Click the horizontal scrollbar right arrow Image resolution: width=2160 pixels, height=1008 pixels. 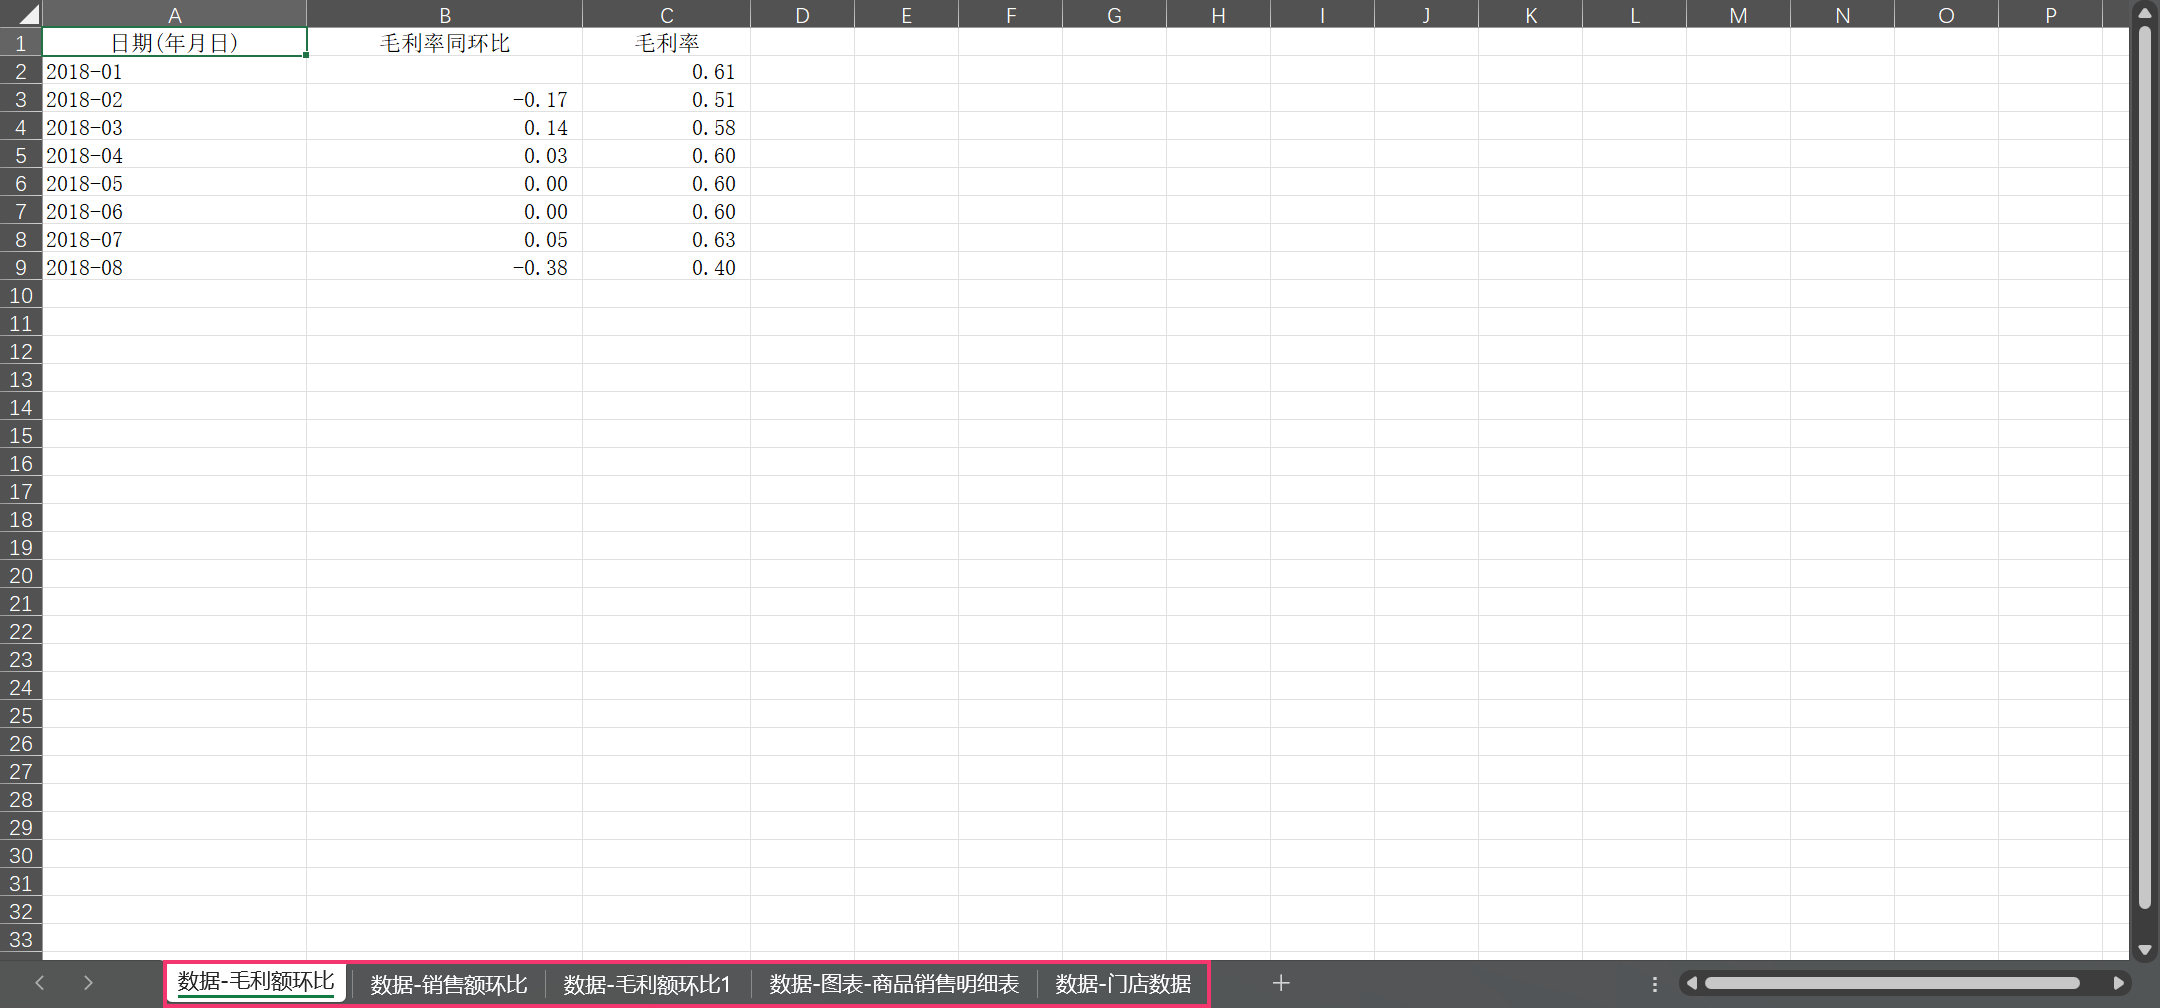(x=2118, y=983)
